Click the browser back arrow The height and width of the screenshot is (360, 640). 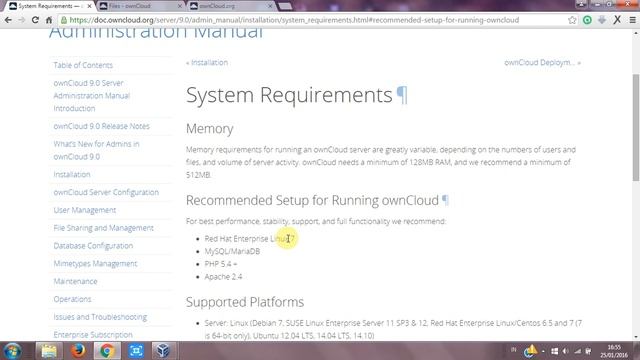(x=8, y=20)
